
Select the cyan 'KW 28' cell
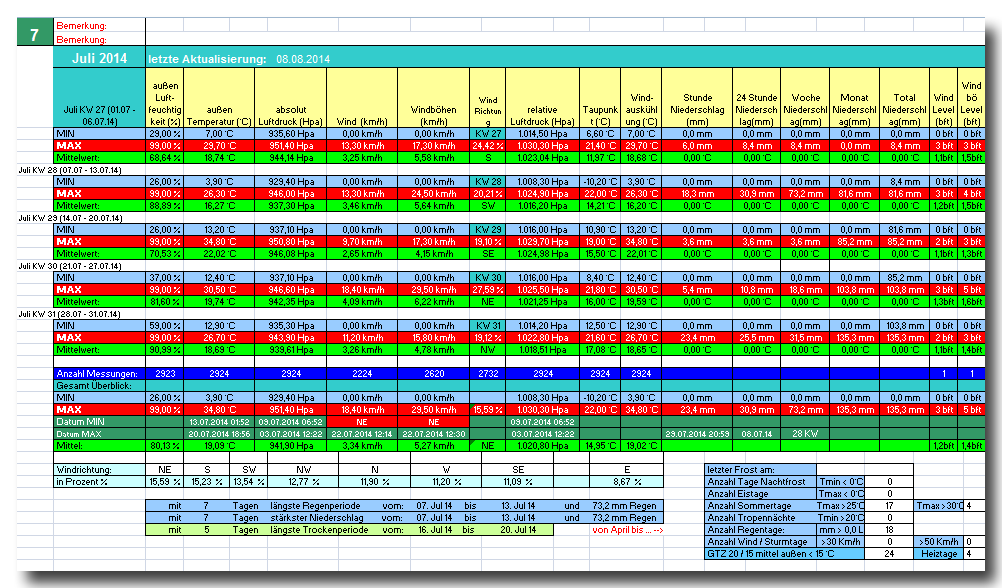[488, 182]
